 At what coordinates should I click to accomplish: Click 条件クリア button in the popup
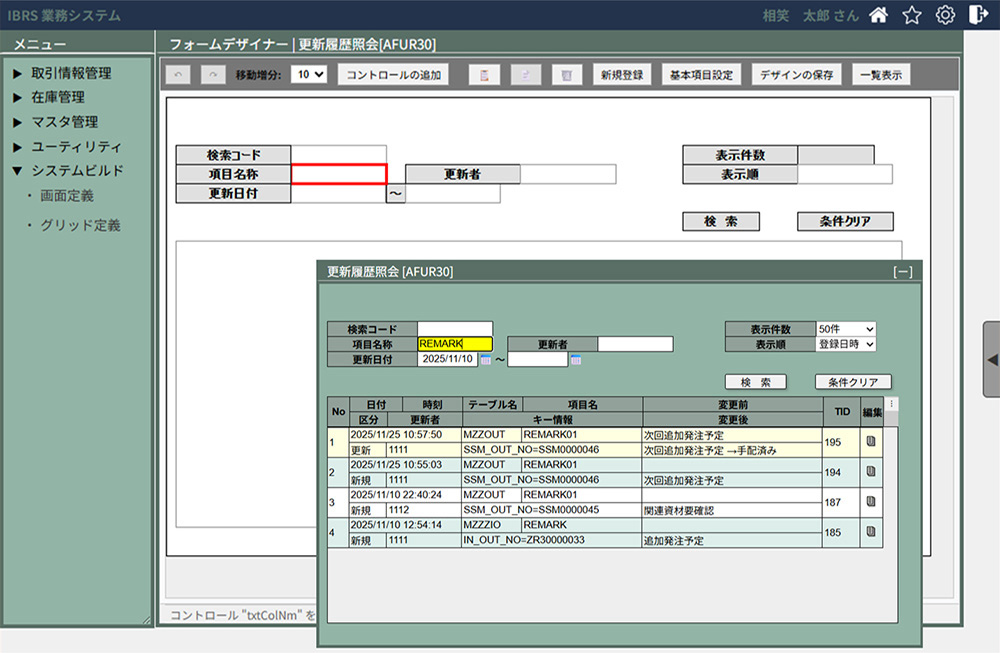pyautogui.click(x=853, y=382)
